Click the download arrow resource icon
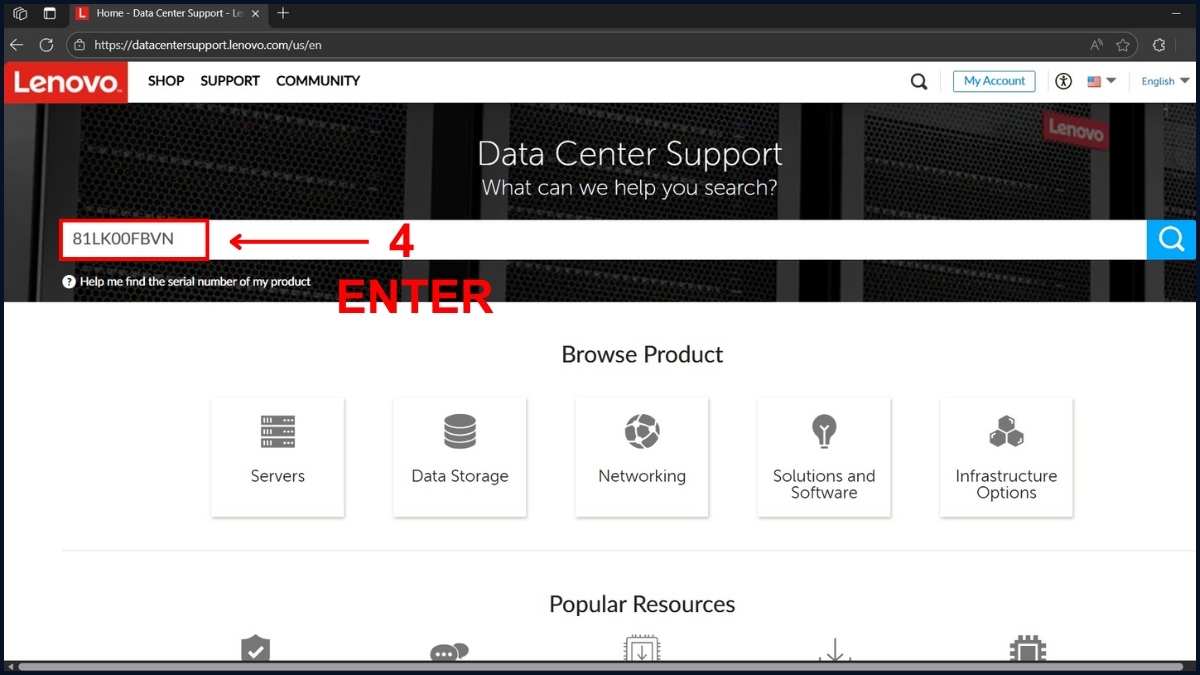 (834, 650)
